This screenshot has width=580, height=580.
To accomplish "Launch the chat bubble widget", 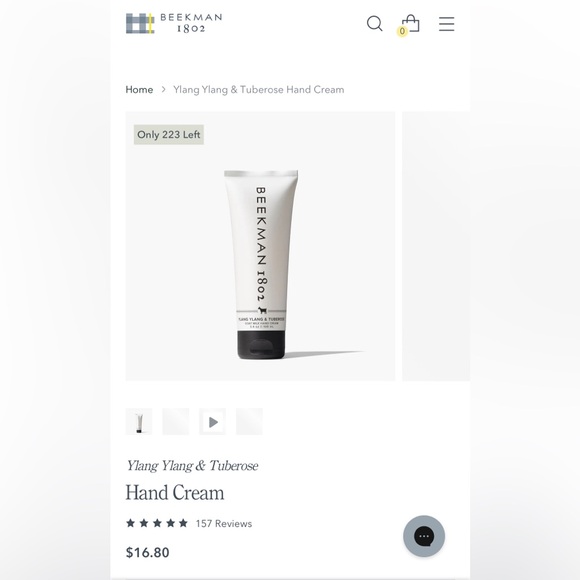I will [424, 536].
